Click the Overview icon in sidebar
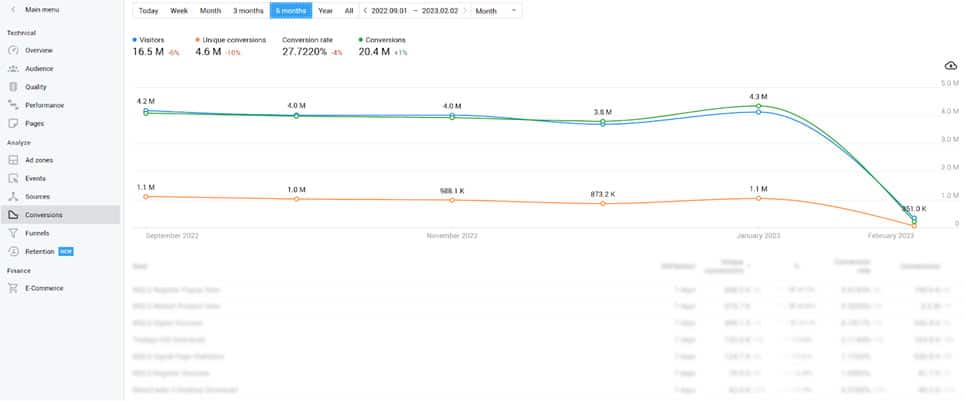The image size is (966, 402). [x=13, y=50]
